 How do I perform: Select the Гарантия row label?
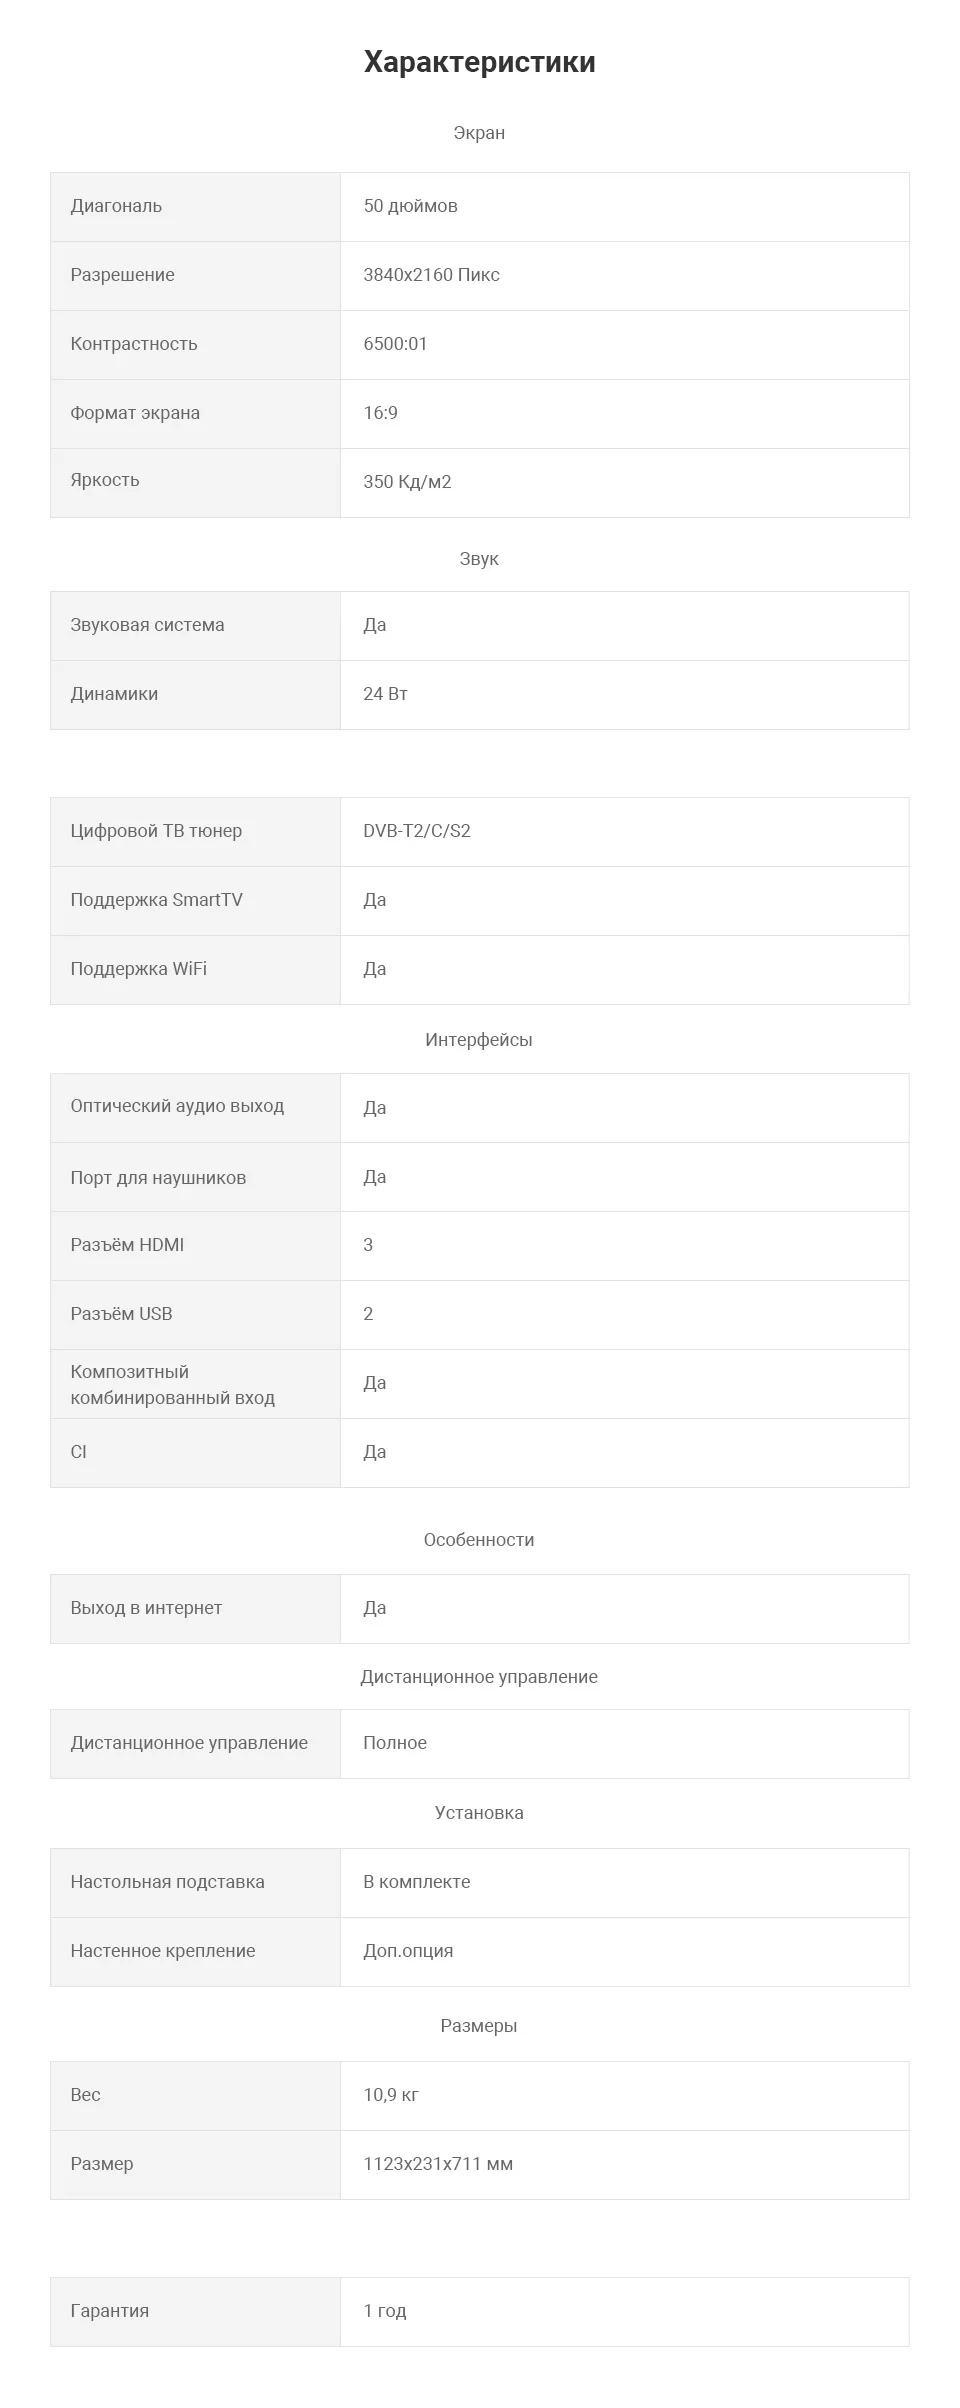click(x=110, y=2311)
